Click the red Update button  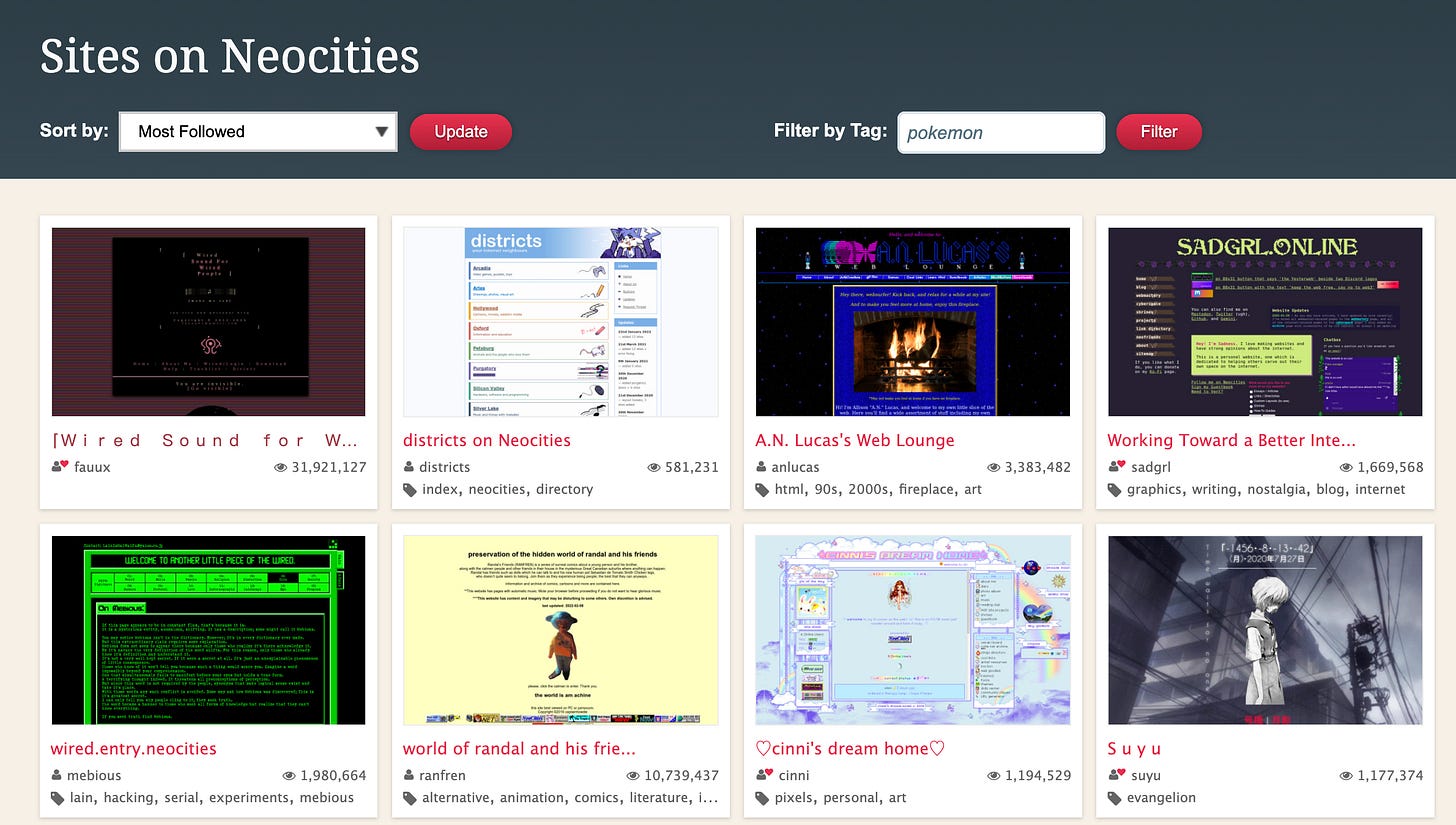tap(461, 131)
